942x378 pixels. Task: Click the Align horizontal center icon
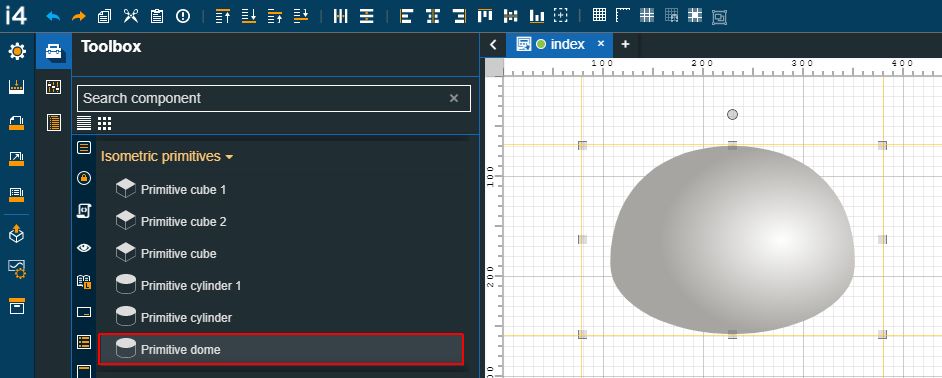coord(433,16)
